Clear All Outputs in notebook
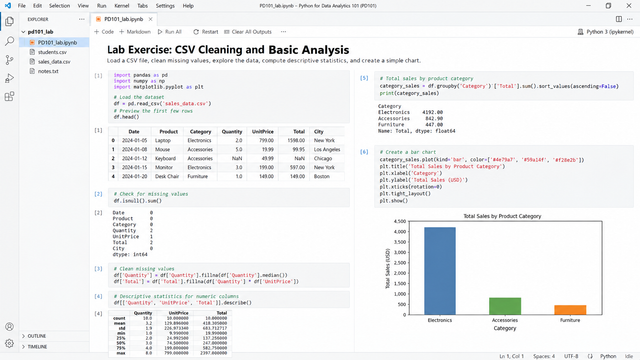The width and height of the screenshot is (640, 360). (x=248, y=32)
